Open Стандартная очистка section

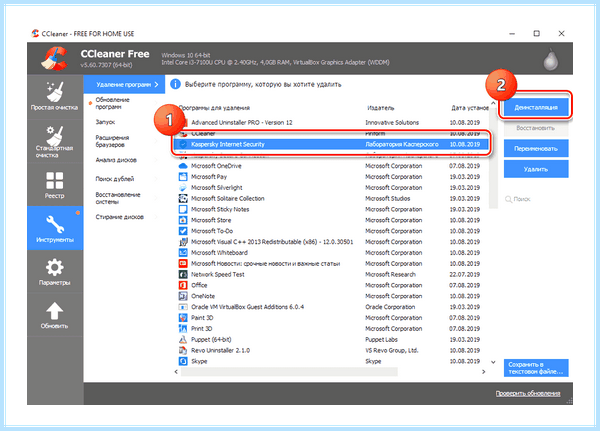55,141
